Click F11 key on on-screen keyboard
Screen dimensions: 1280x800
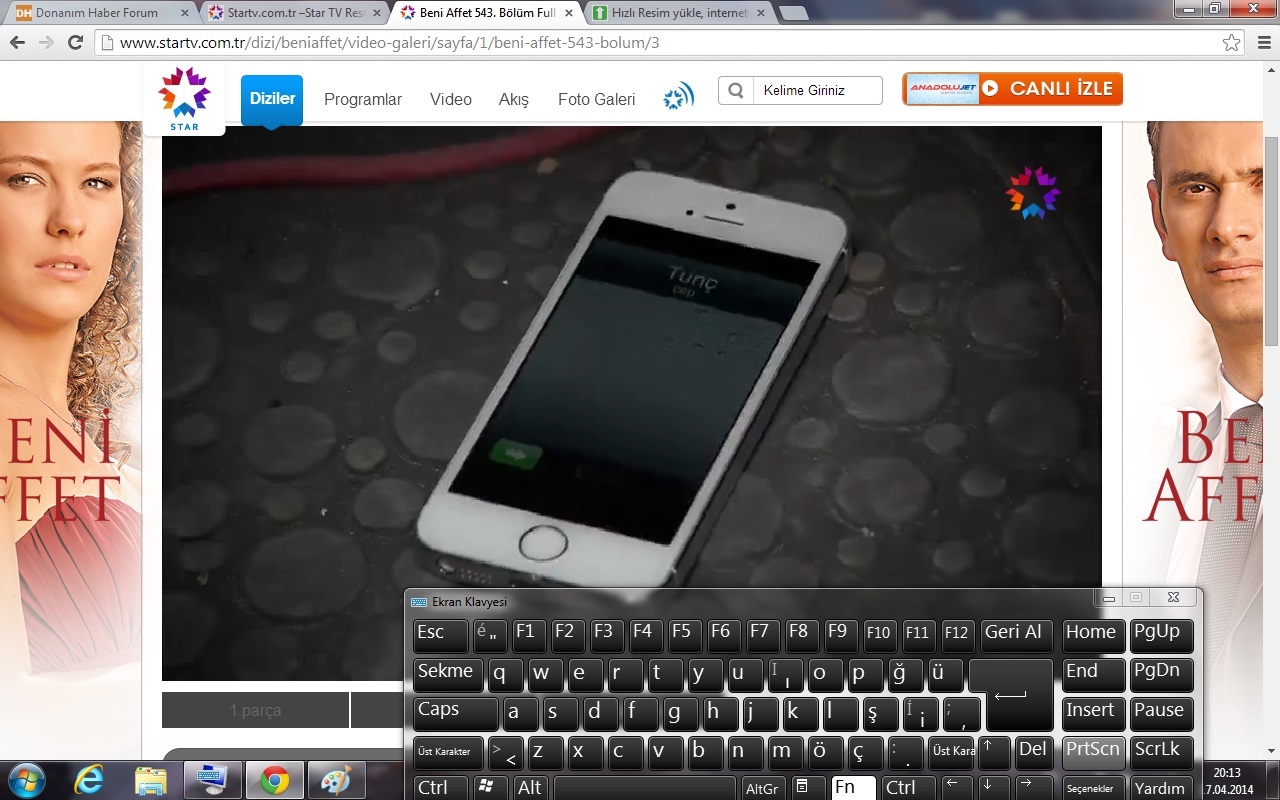[x=918, y=636]
